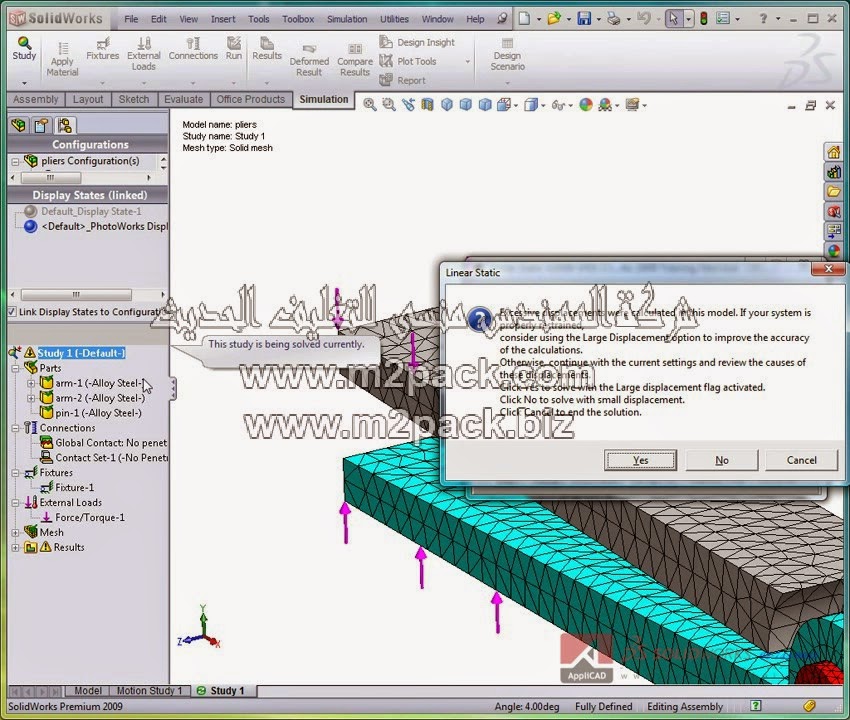Switch to the Layout tab
Screen dimensions: 850x720
tap(88, 99)
